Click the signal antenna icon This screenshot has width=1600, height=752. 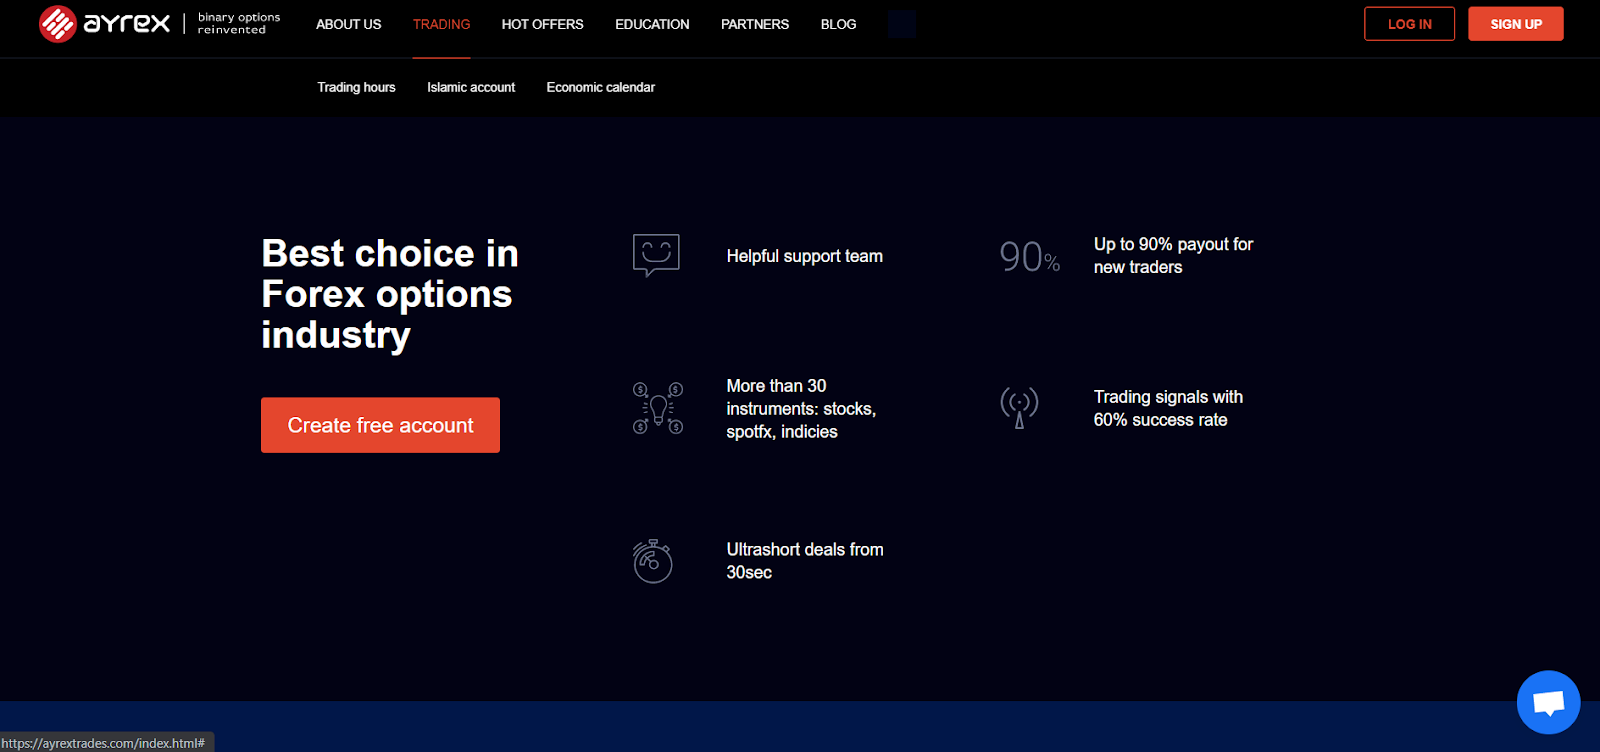click(x=1019, y=408)
